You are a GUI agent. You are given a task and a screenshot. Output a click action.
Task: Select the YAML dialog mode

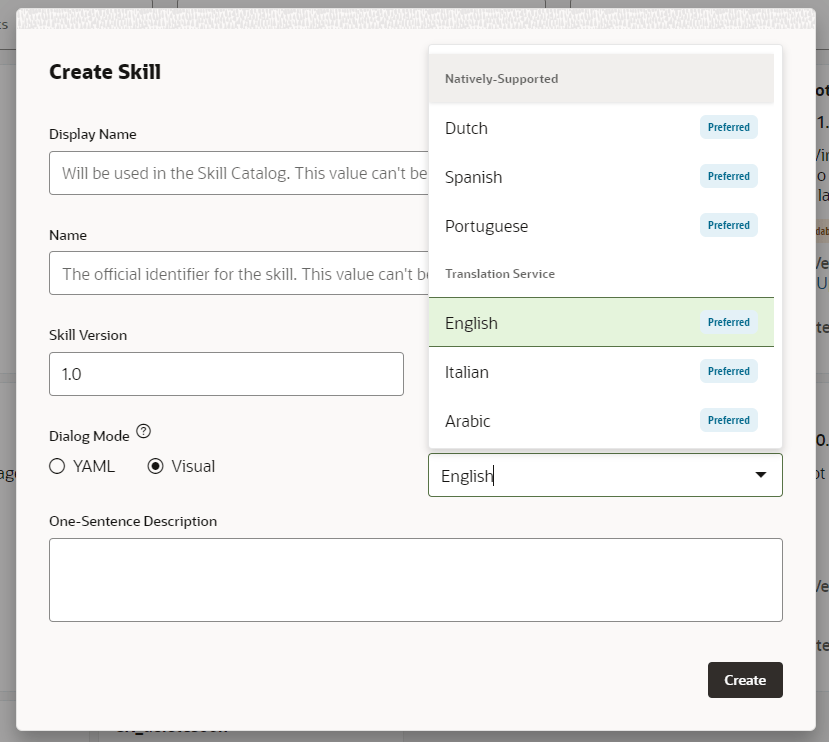[x=57, y=466]
